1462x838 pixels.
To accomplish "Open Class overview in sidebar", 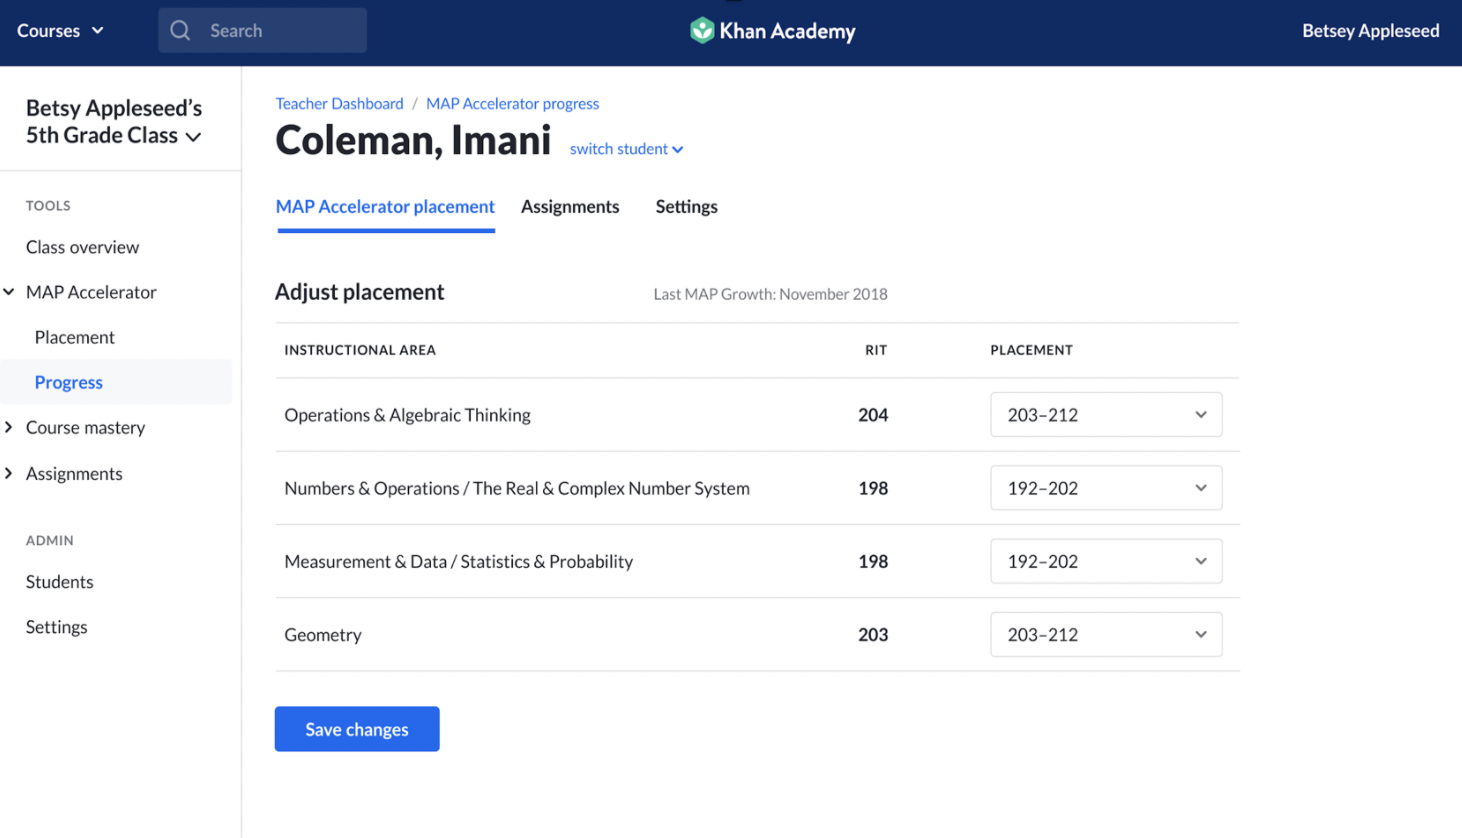I will click(82, 247).
